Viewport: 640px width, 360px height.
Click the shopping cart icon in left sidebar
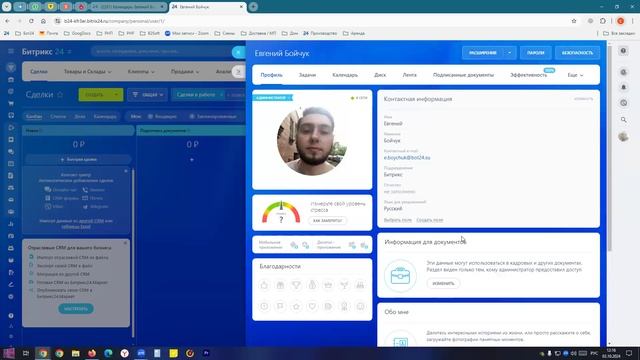click(11, 104)
